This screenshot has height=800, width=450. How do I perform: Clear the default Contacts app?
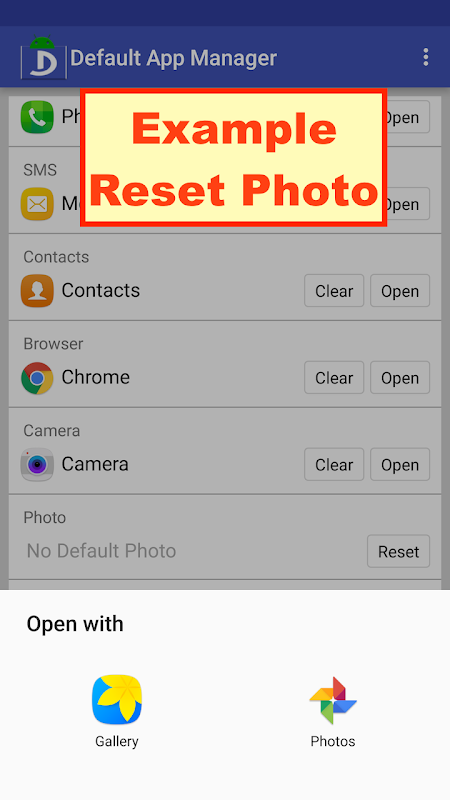click(x=334, y=291)
